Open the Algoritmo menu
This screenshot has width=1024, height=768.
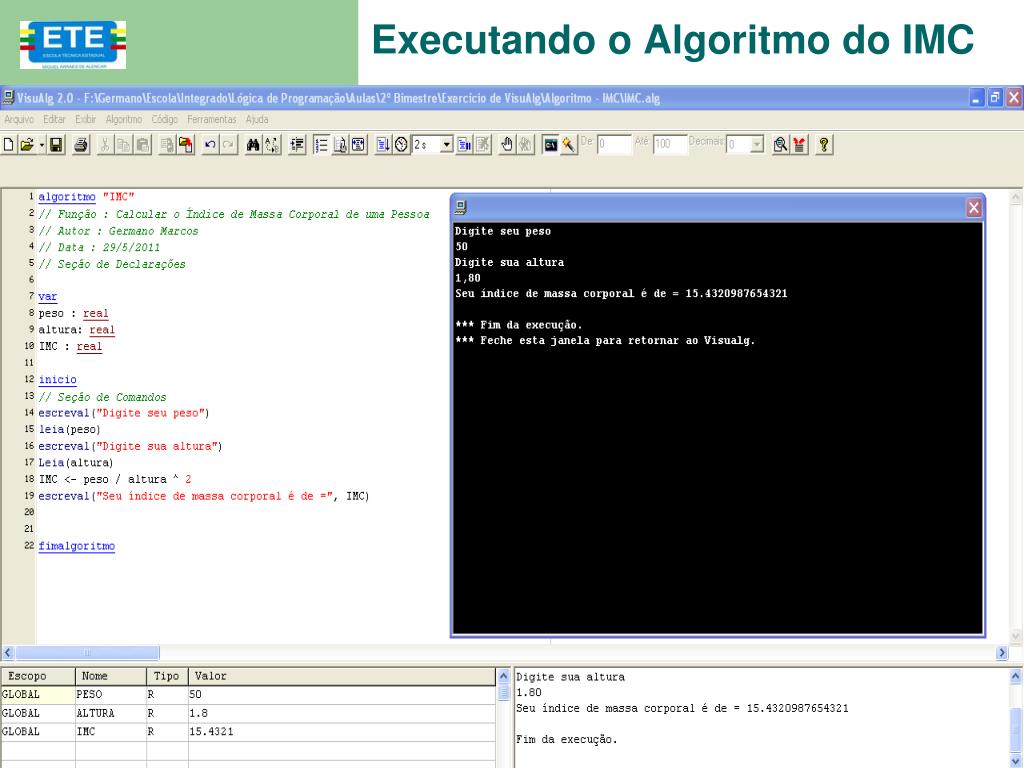click(124, 120)
